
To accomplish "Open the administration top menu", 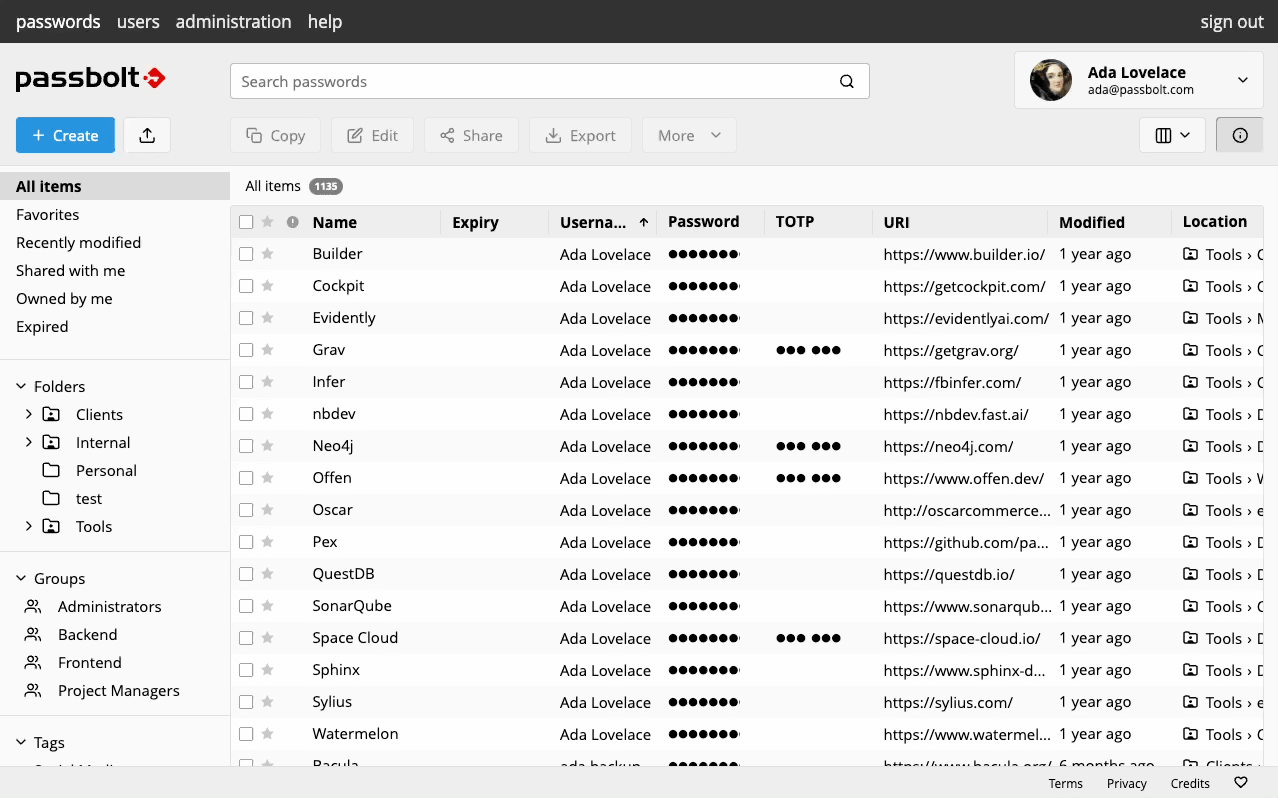I will click(x=233, y=21).
